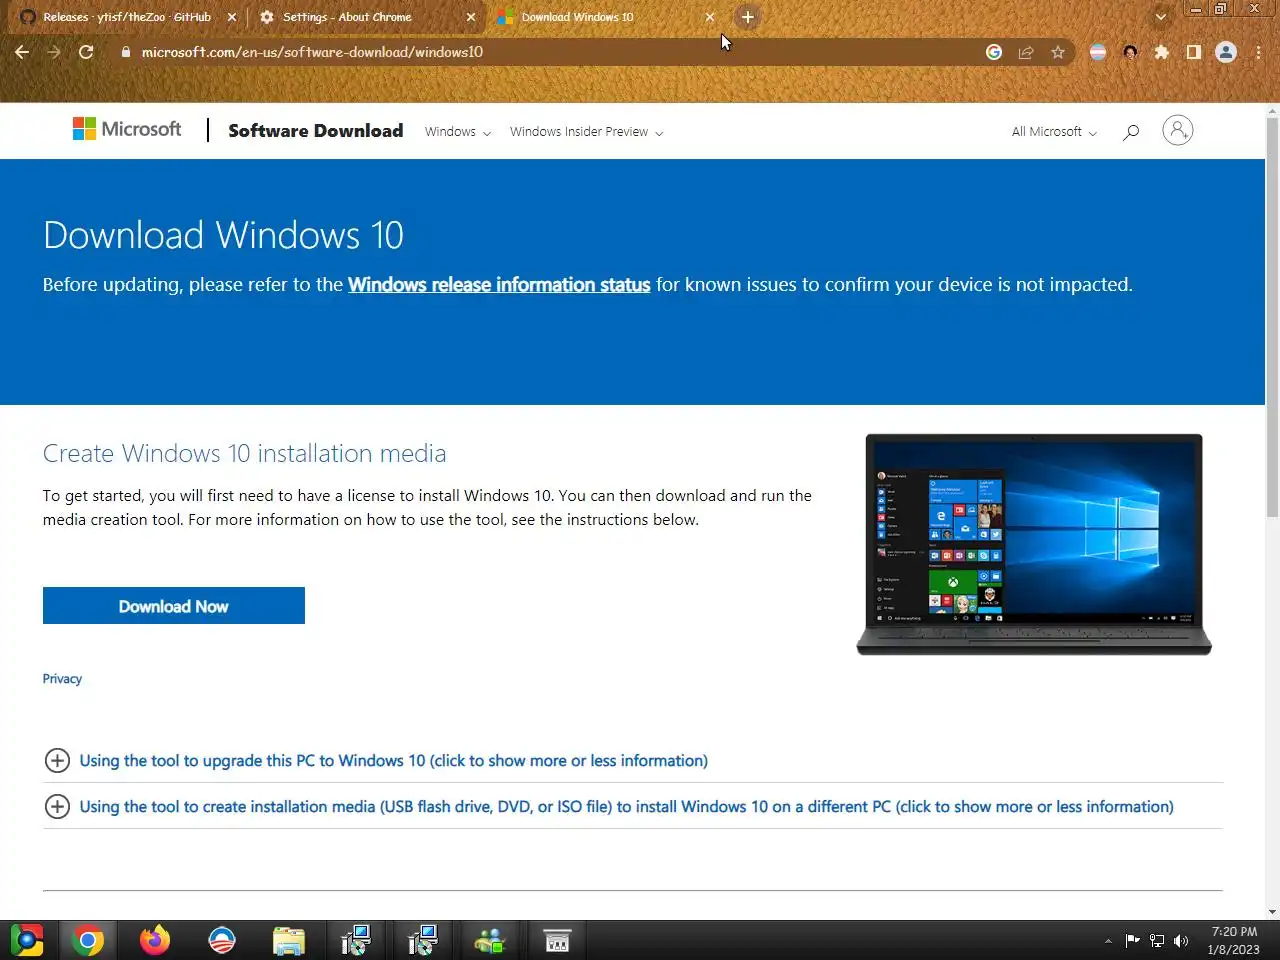Click the Download Now button
Image resolution: width=1280 pixels, height=960 pixels.
click(x=174, y=606)
